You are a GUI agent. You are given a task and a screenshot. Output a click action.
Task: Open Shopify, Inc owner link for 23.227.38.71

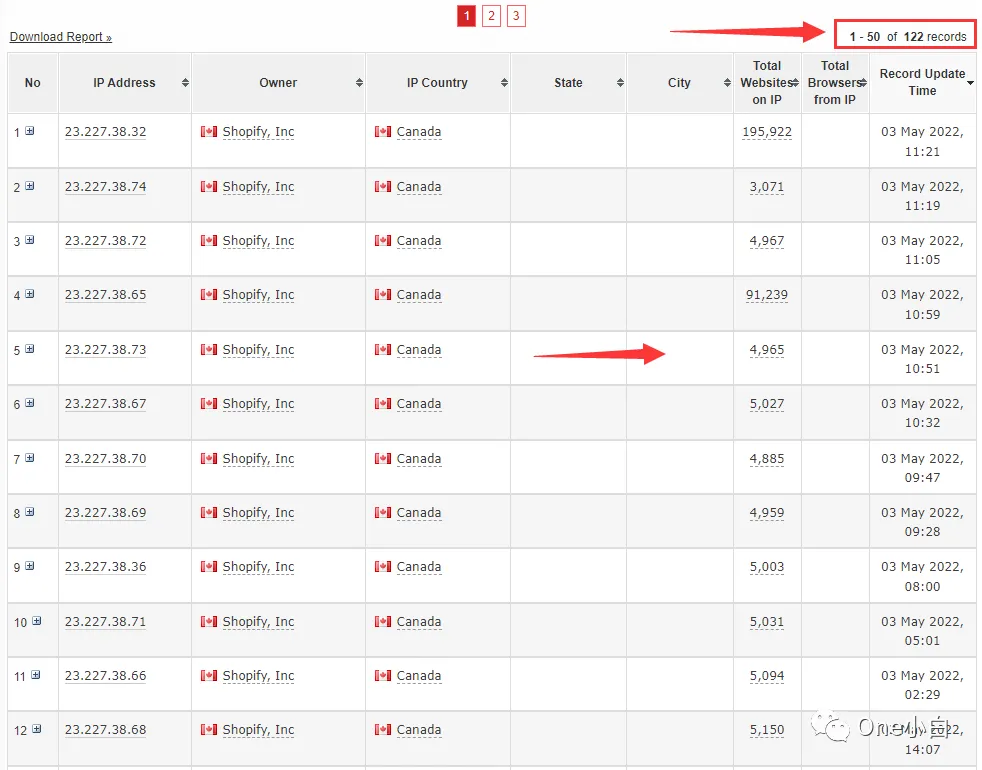tap(258, 622)
